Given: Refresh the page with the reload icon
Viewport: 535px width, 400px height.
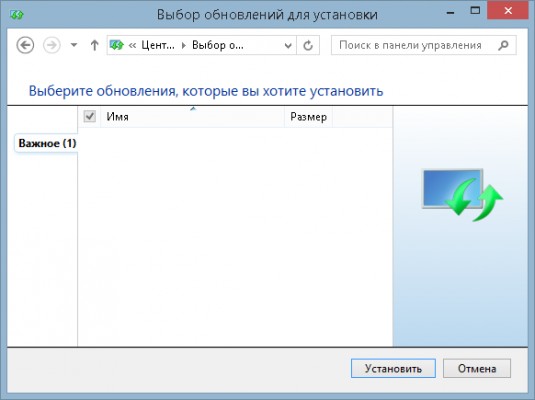Looking at the screenshot, I should [x=308, y=45].
